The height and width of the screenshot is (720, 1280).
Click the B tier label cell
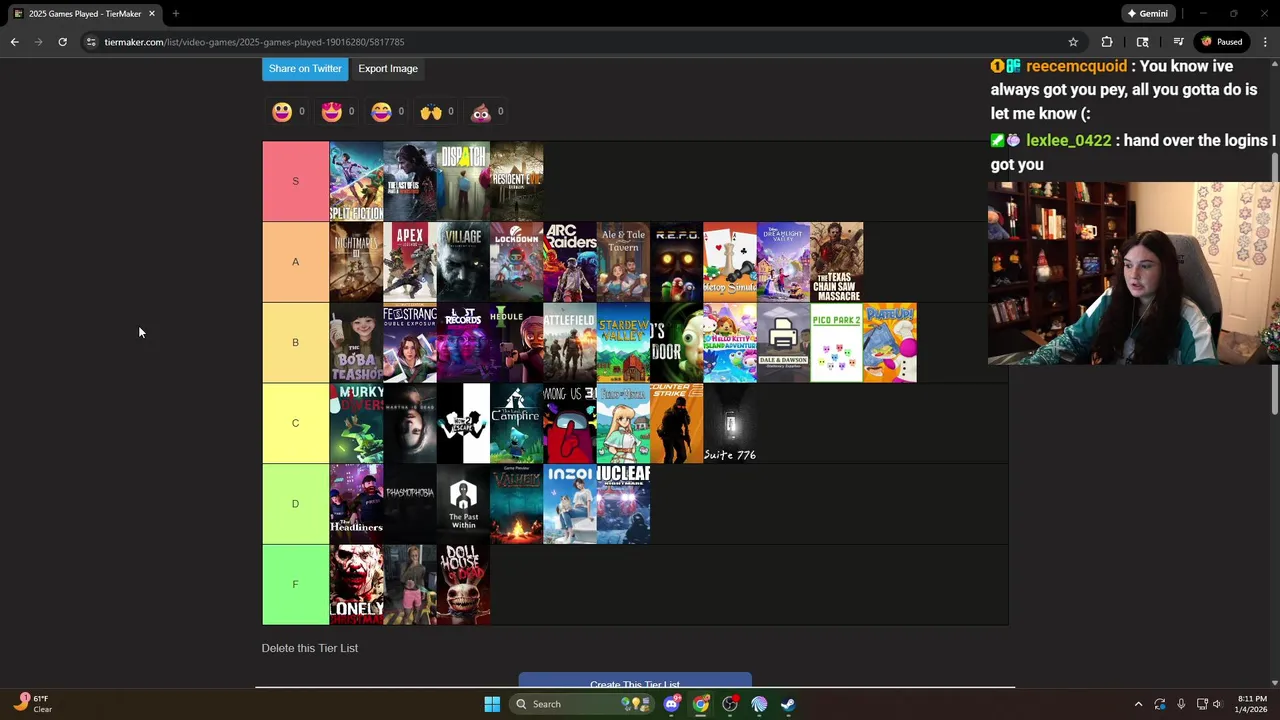[x=295, y=342]
